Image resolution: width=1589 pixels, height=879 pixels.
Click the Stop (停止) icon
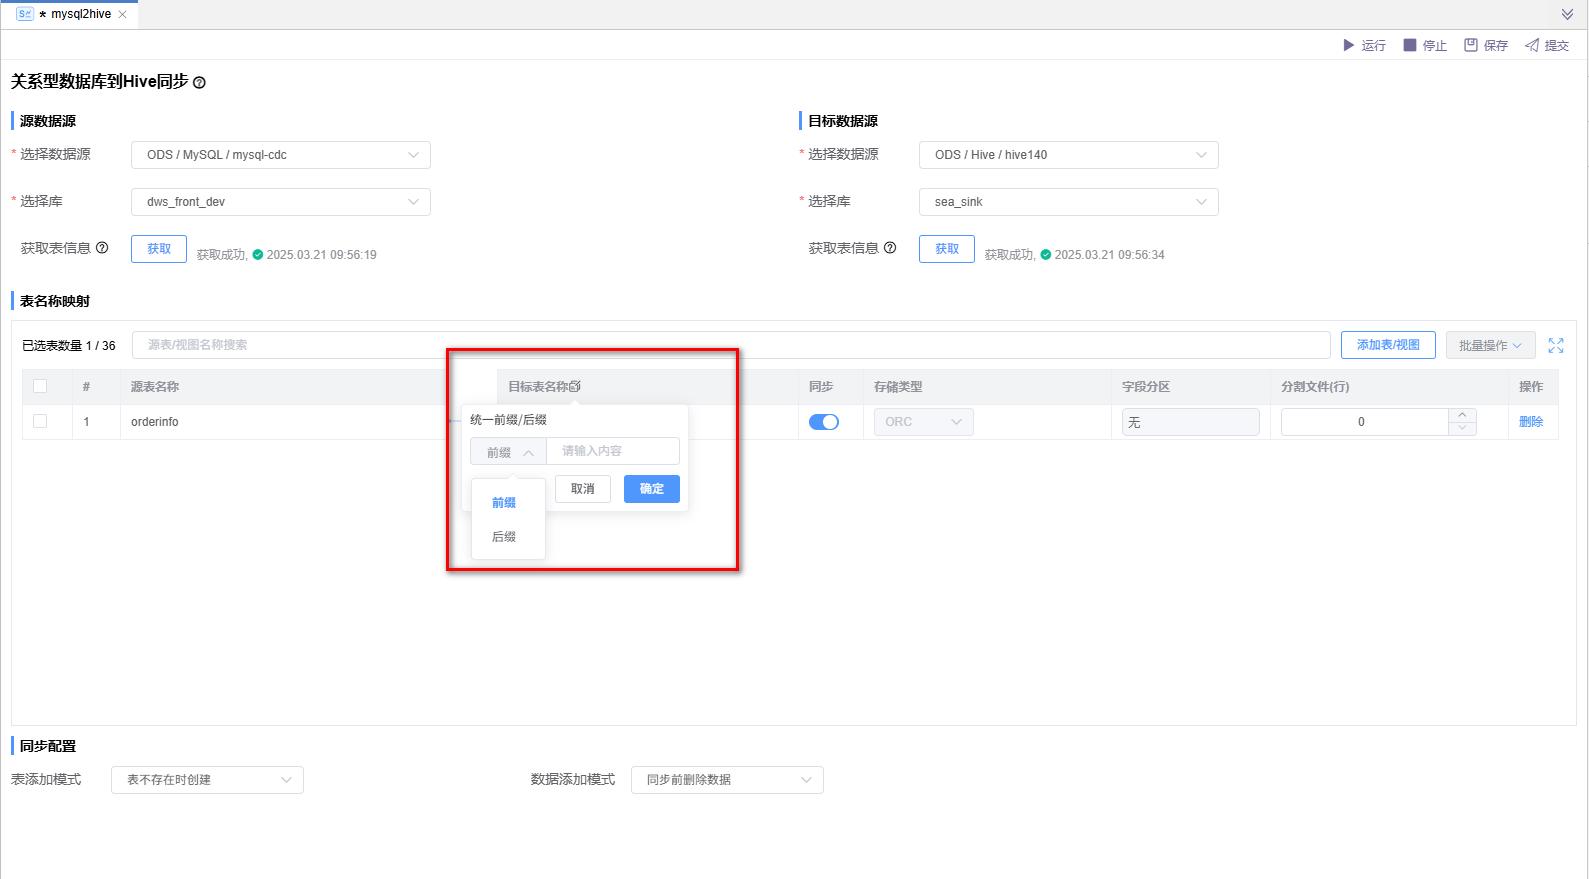pyautogui.click(x=1410, y=45)
